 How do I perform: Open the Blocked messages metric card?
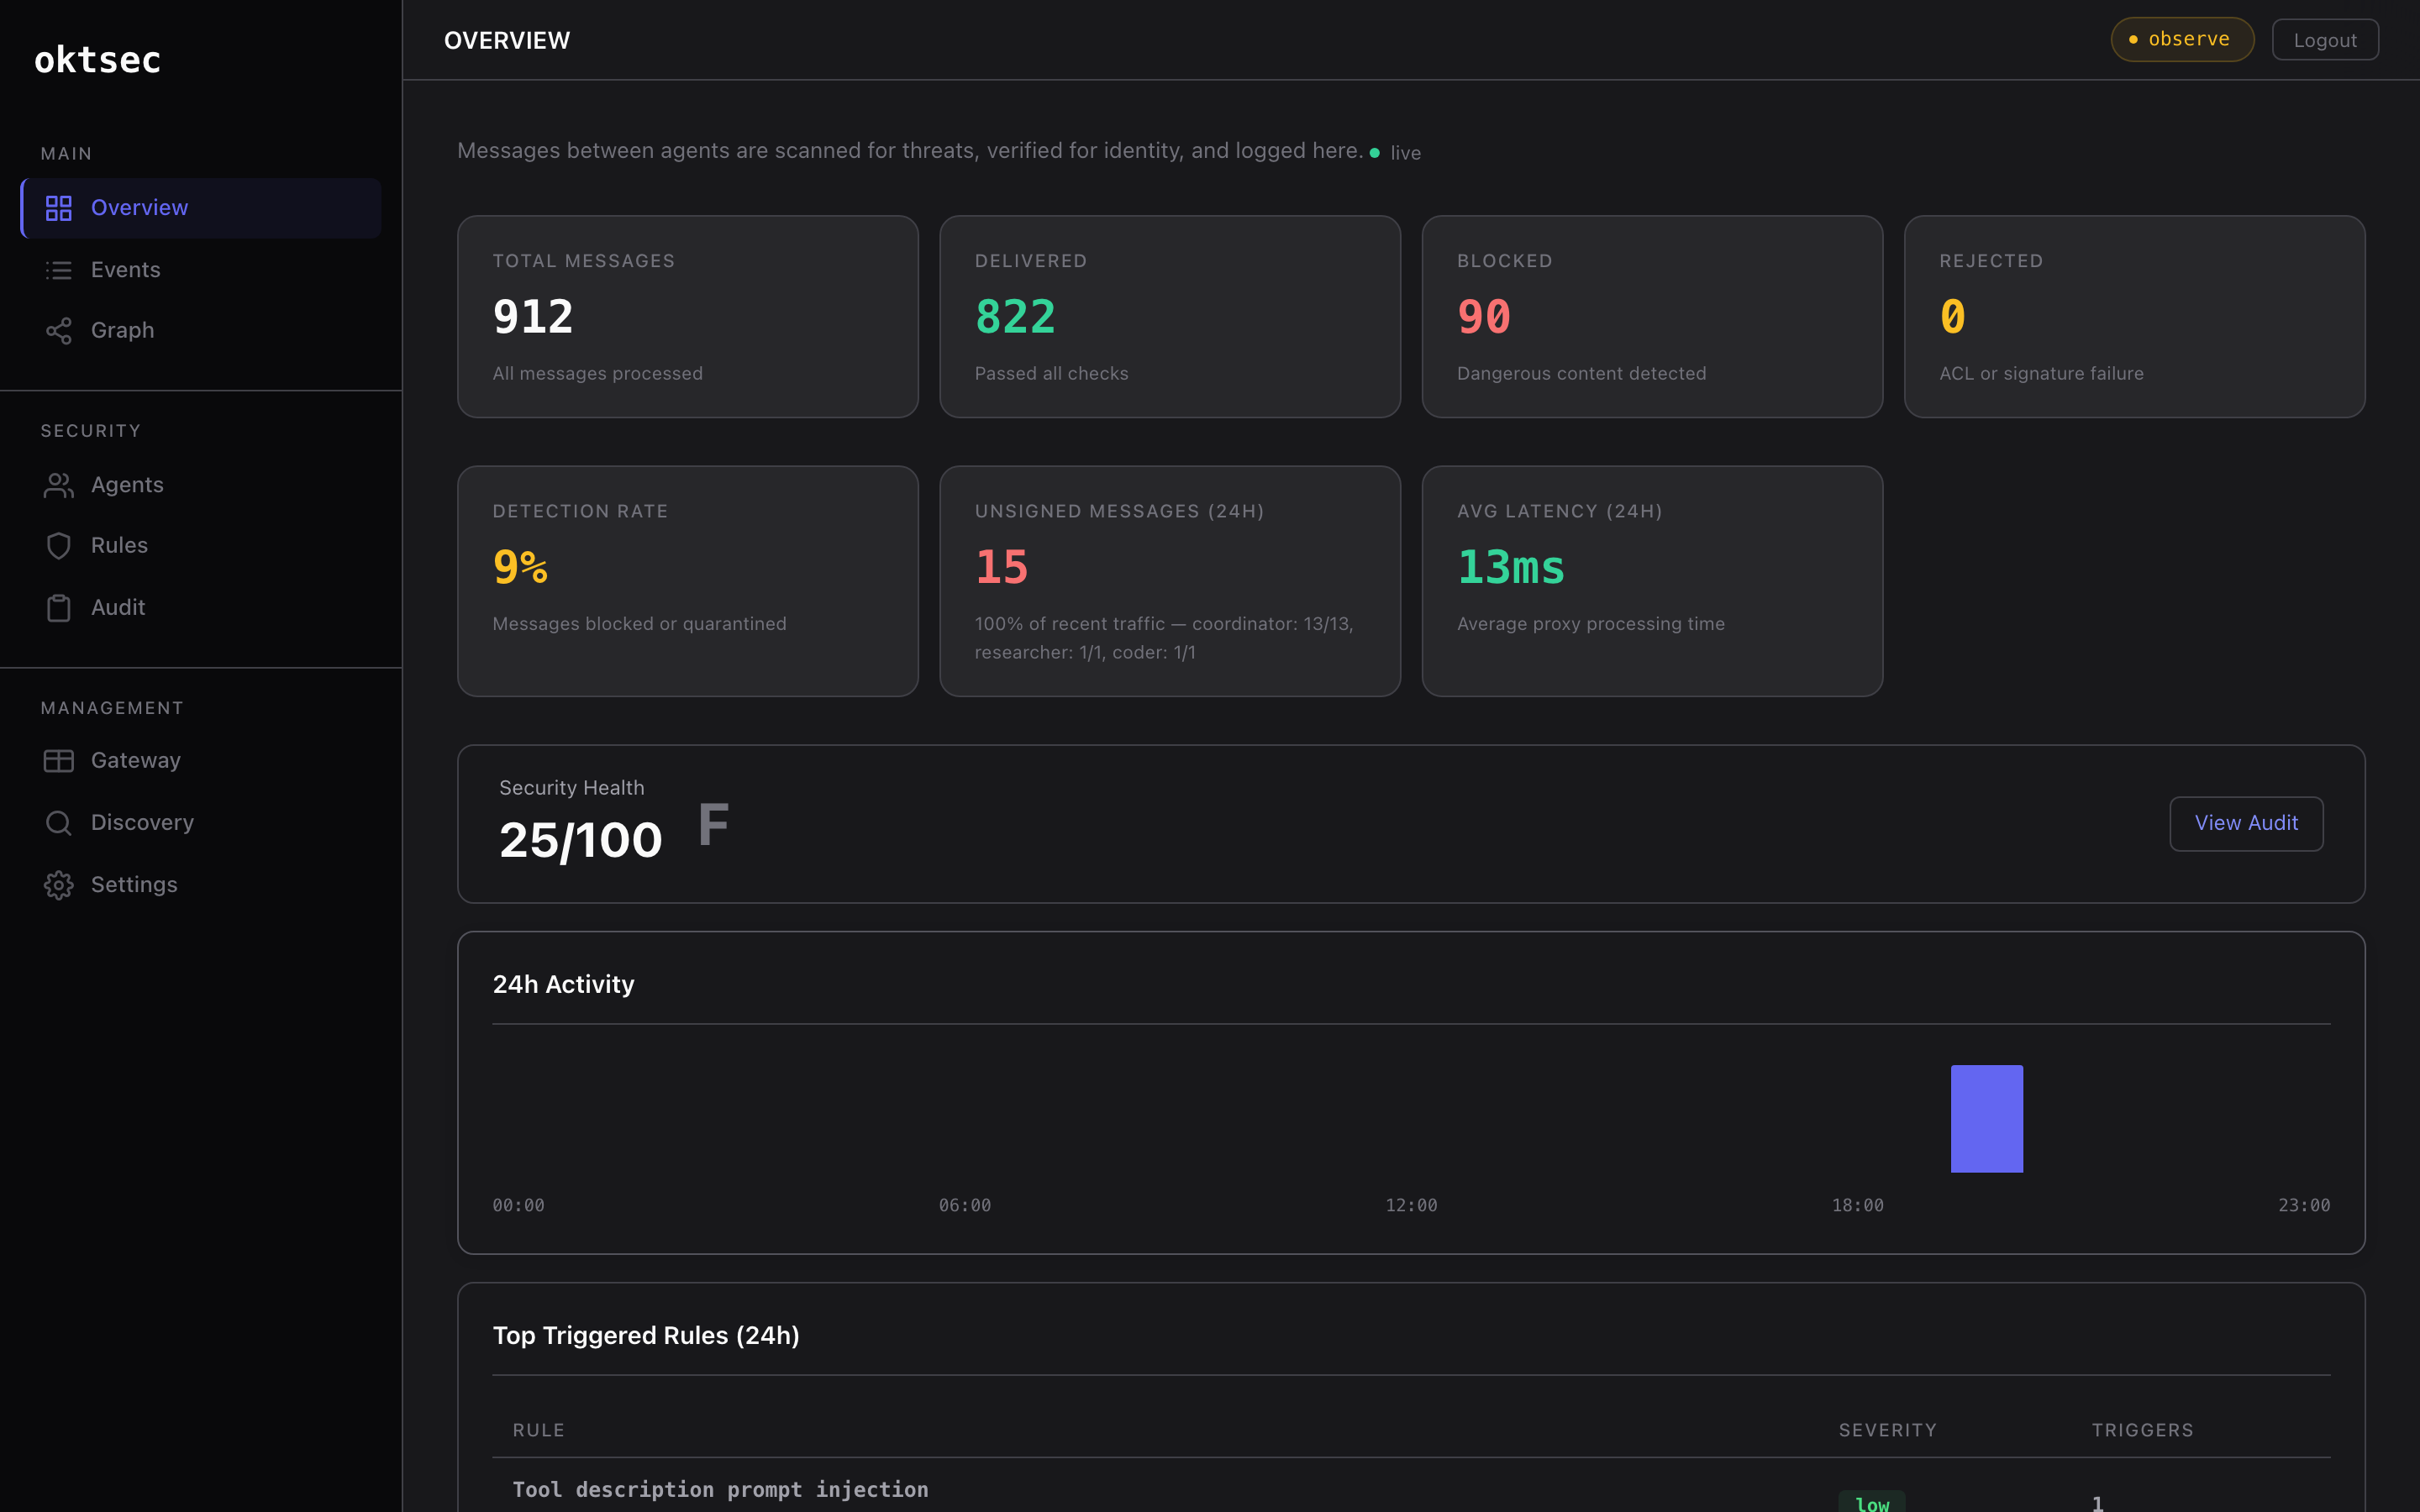tap(1651, 316)
